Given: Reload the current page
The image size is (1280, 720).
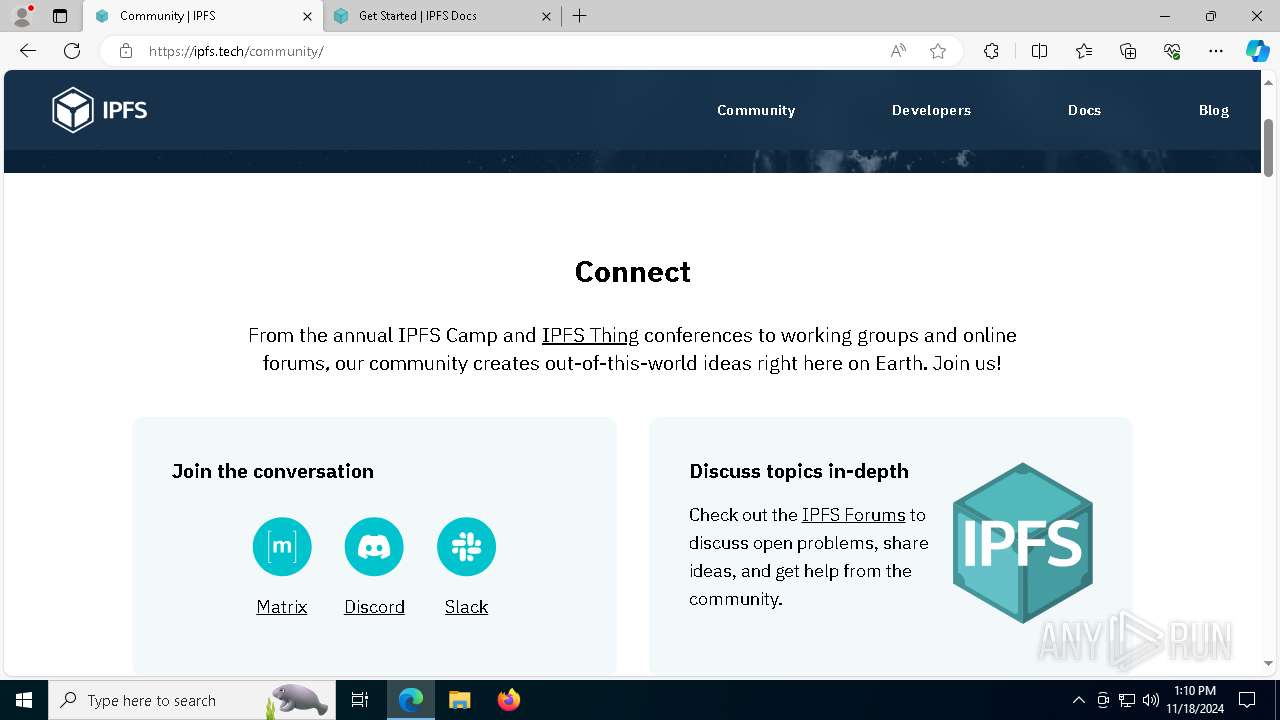Looking at the screenshot, I should 72,51.
